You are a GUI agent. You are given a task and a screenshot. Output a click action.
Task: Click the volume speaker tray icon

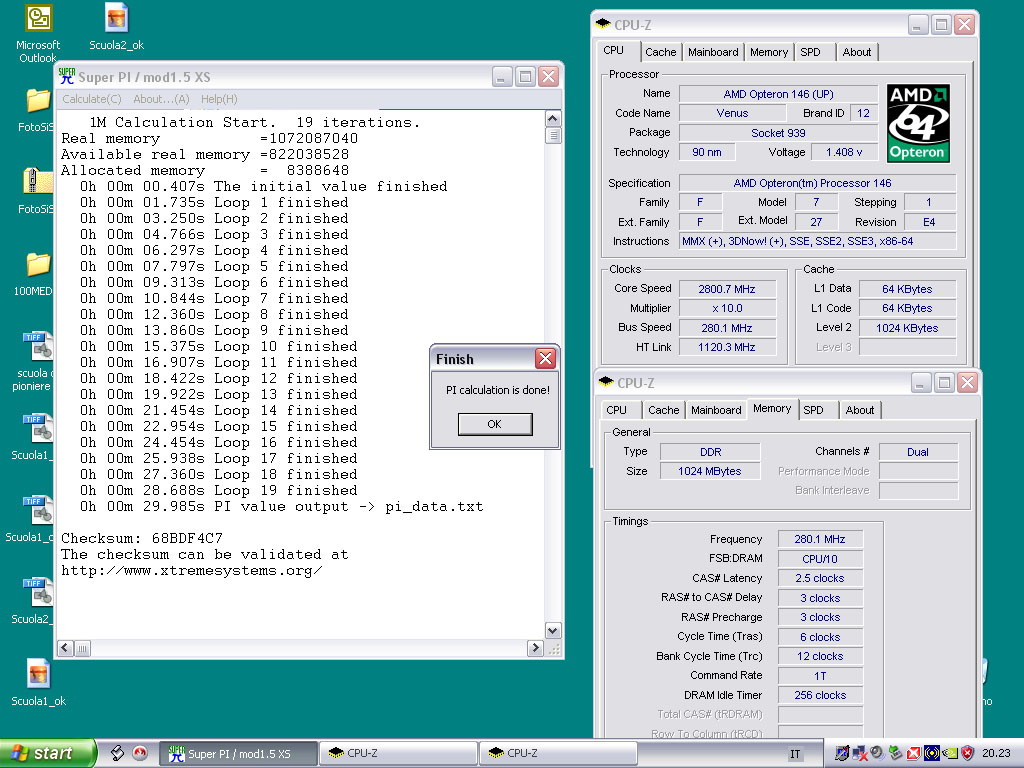(877, 753)
